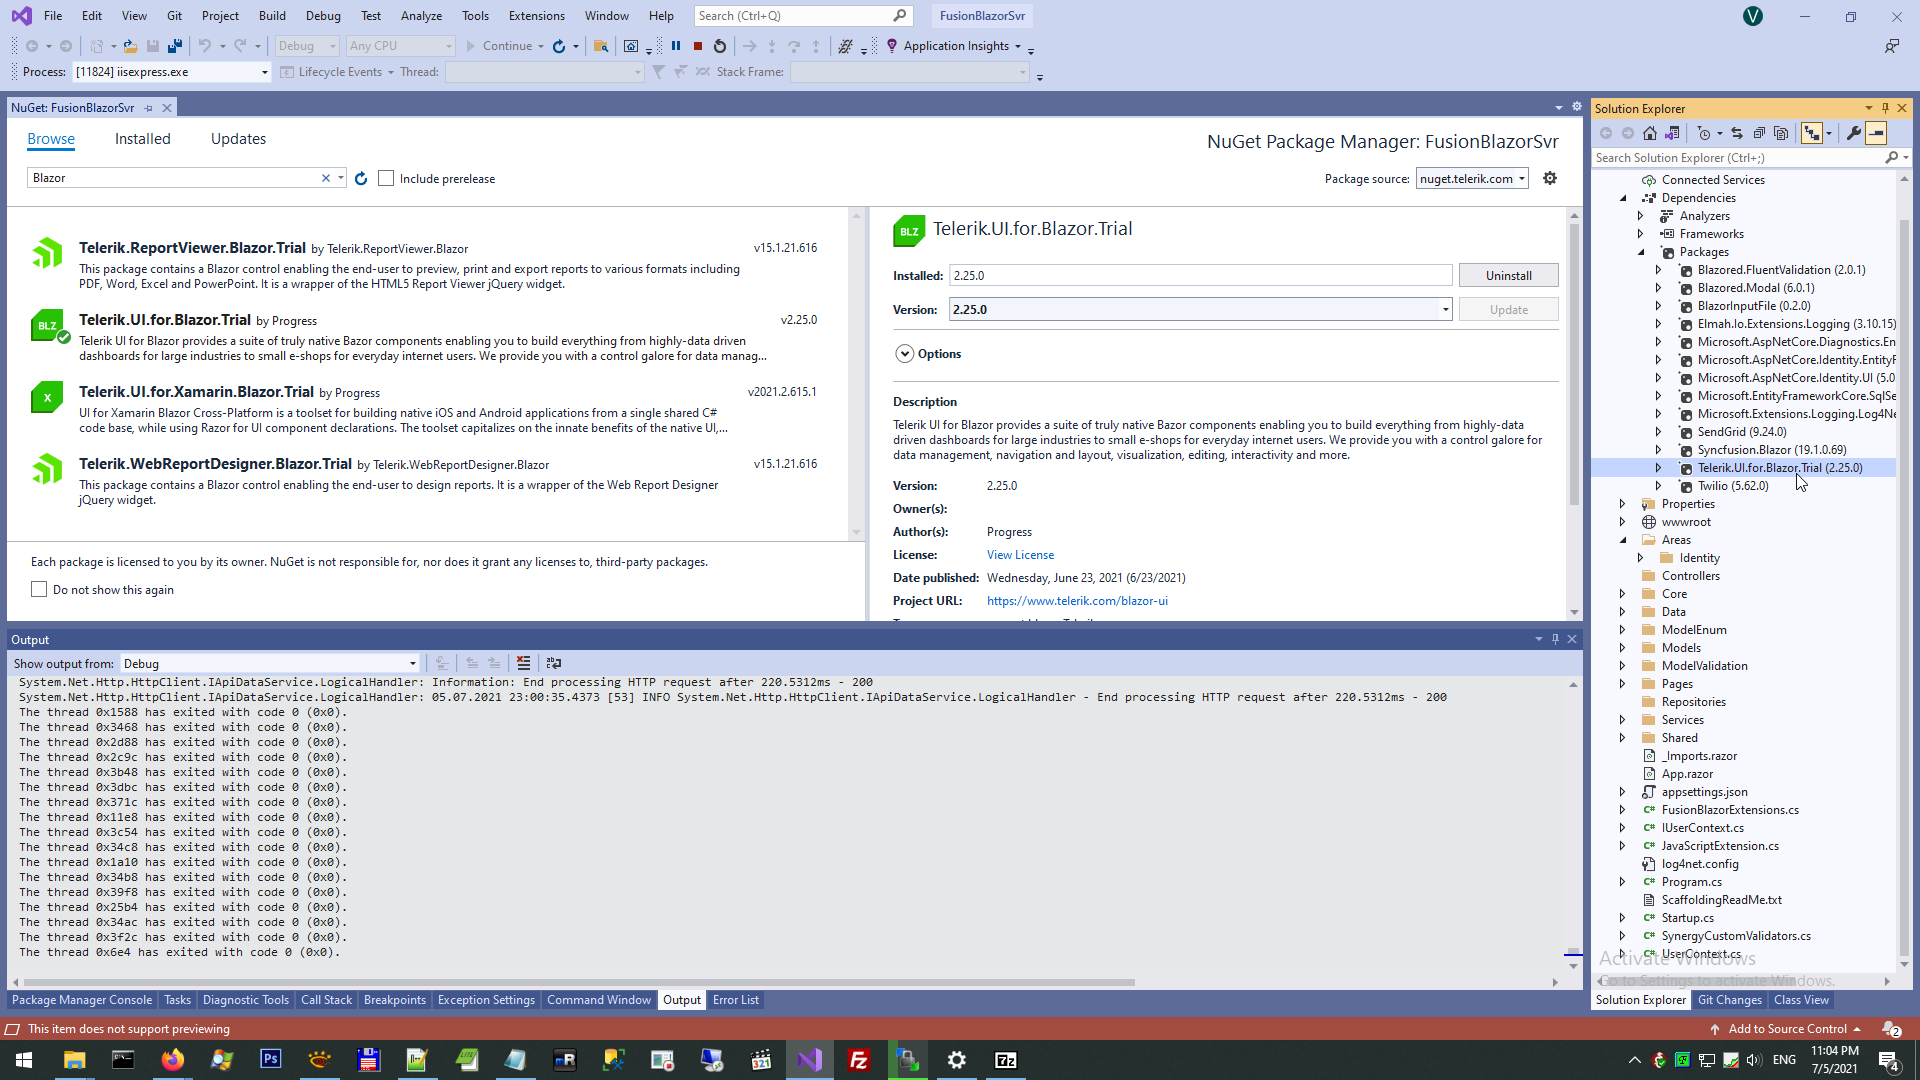
Task: Click Collapse All in Solution Explorer toolbar
Action: (x=1759, y=133)
